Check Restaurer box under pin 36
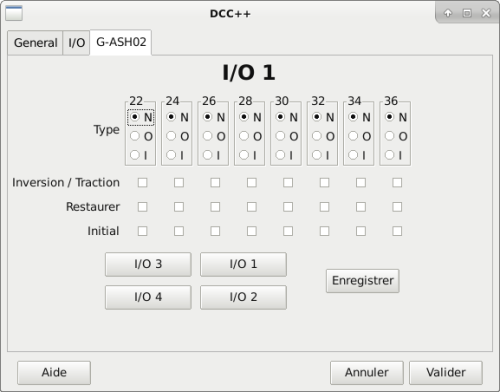 [x=397, y=207]
